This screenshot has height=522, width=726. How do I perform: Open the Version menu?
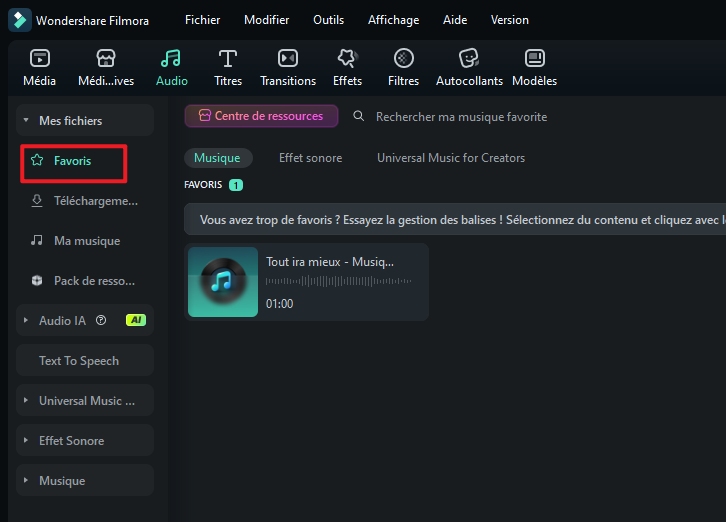(510, 20)
